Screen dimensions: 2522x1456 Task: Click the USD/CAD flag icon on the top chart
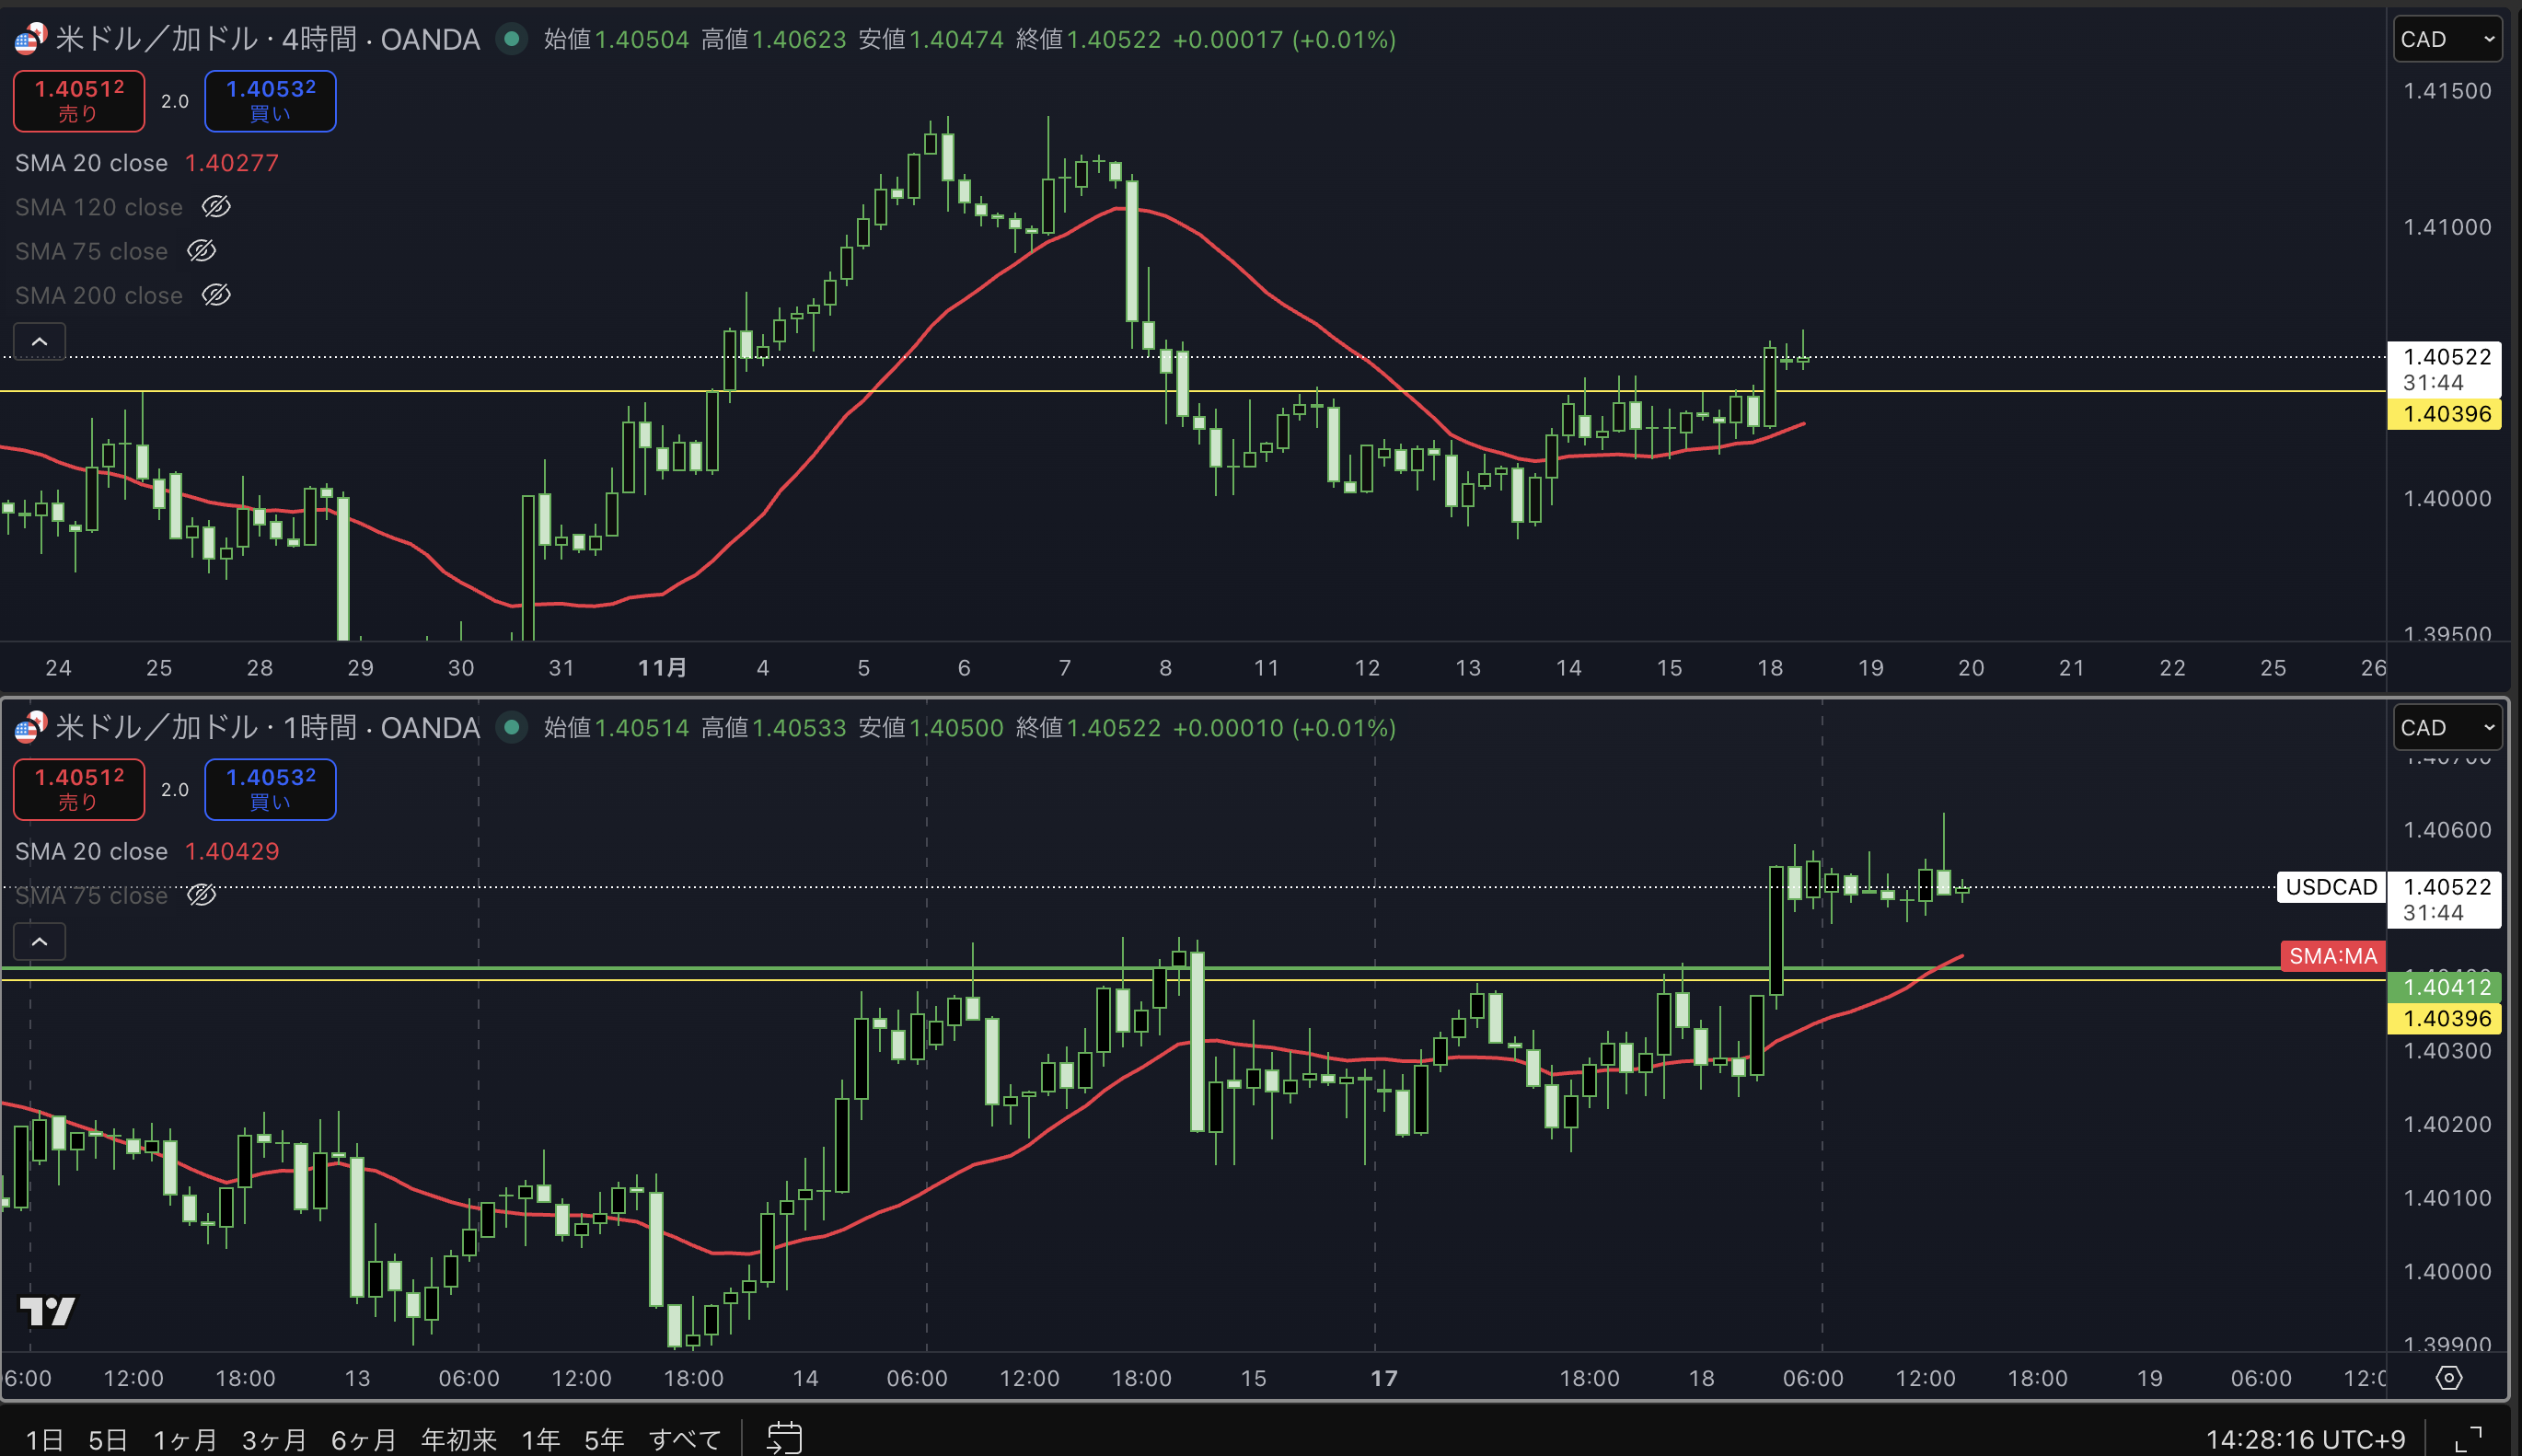30,39
